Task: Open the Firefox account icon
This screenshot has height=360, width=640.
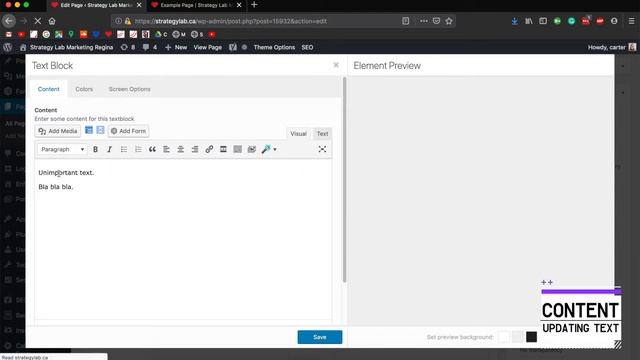Action: 614,21
